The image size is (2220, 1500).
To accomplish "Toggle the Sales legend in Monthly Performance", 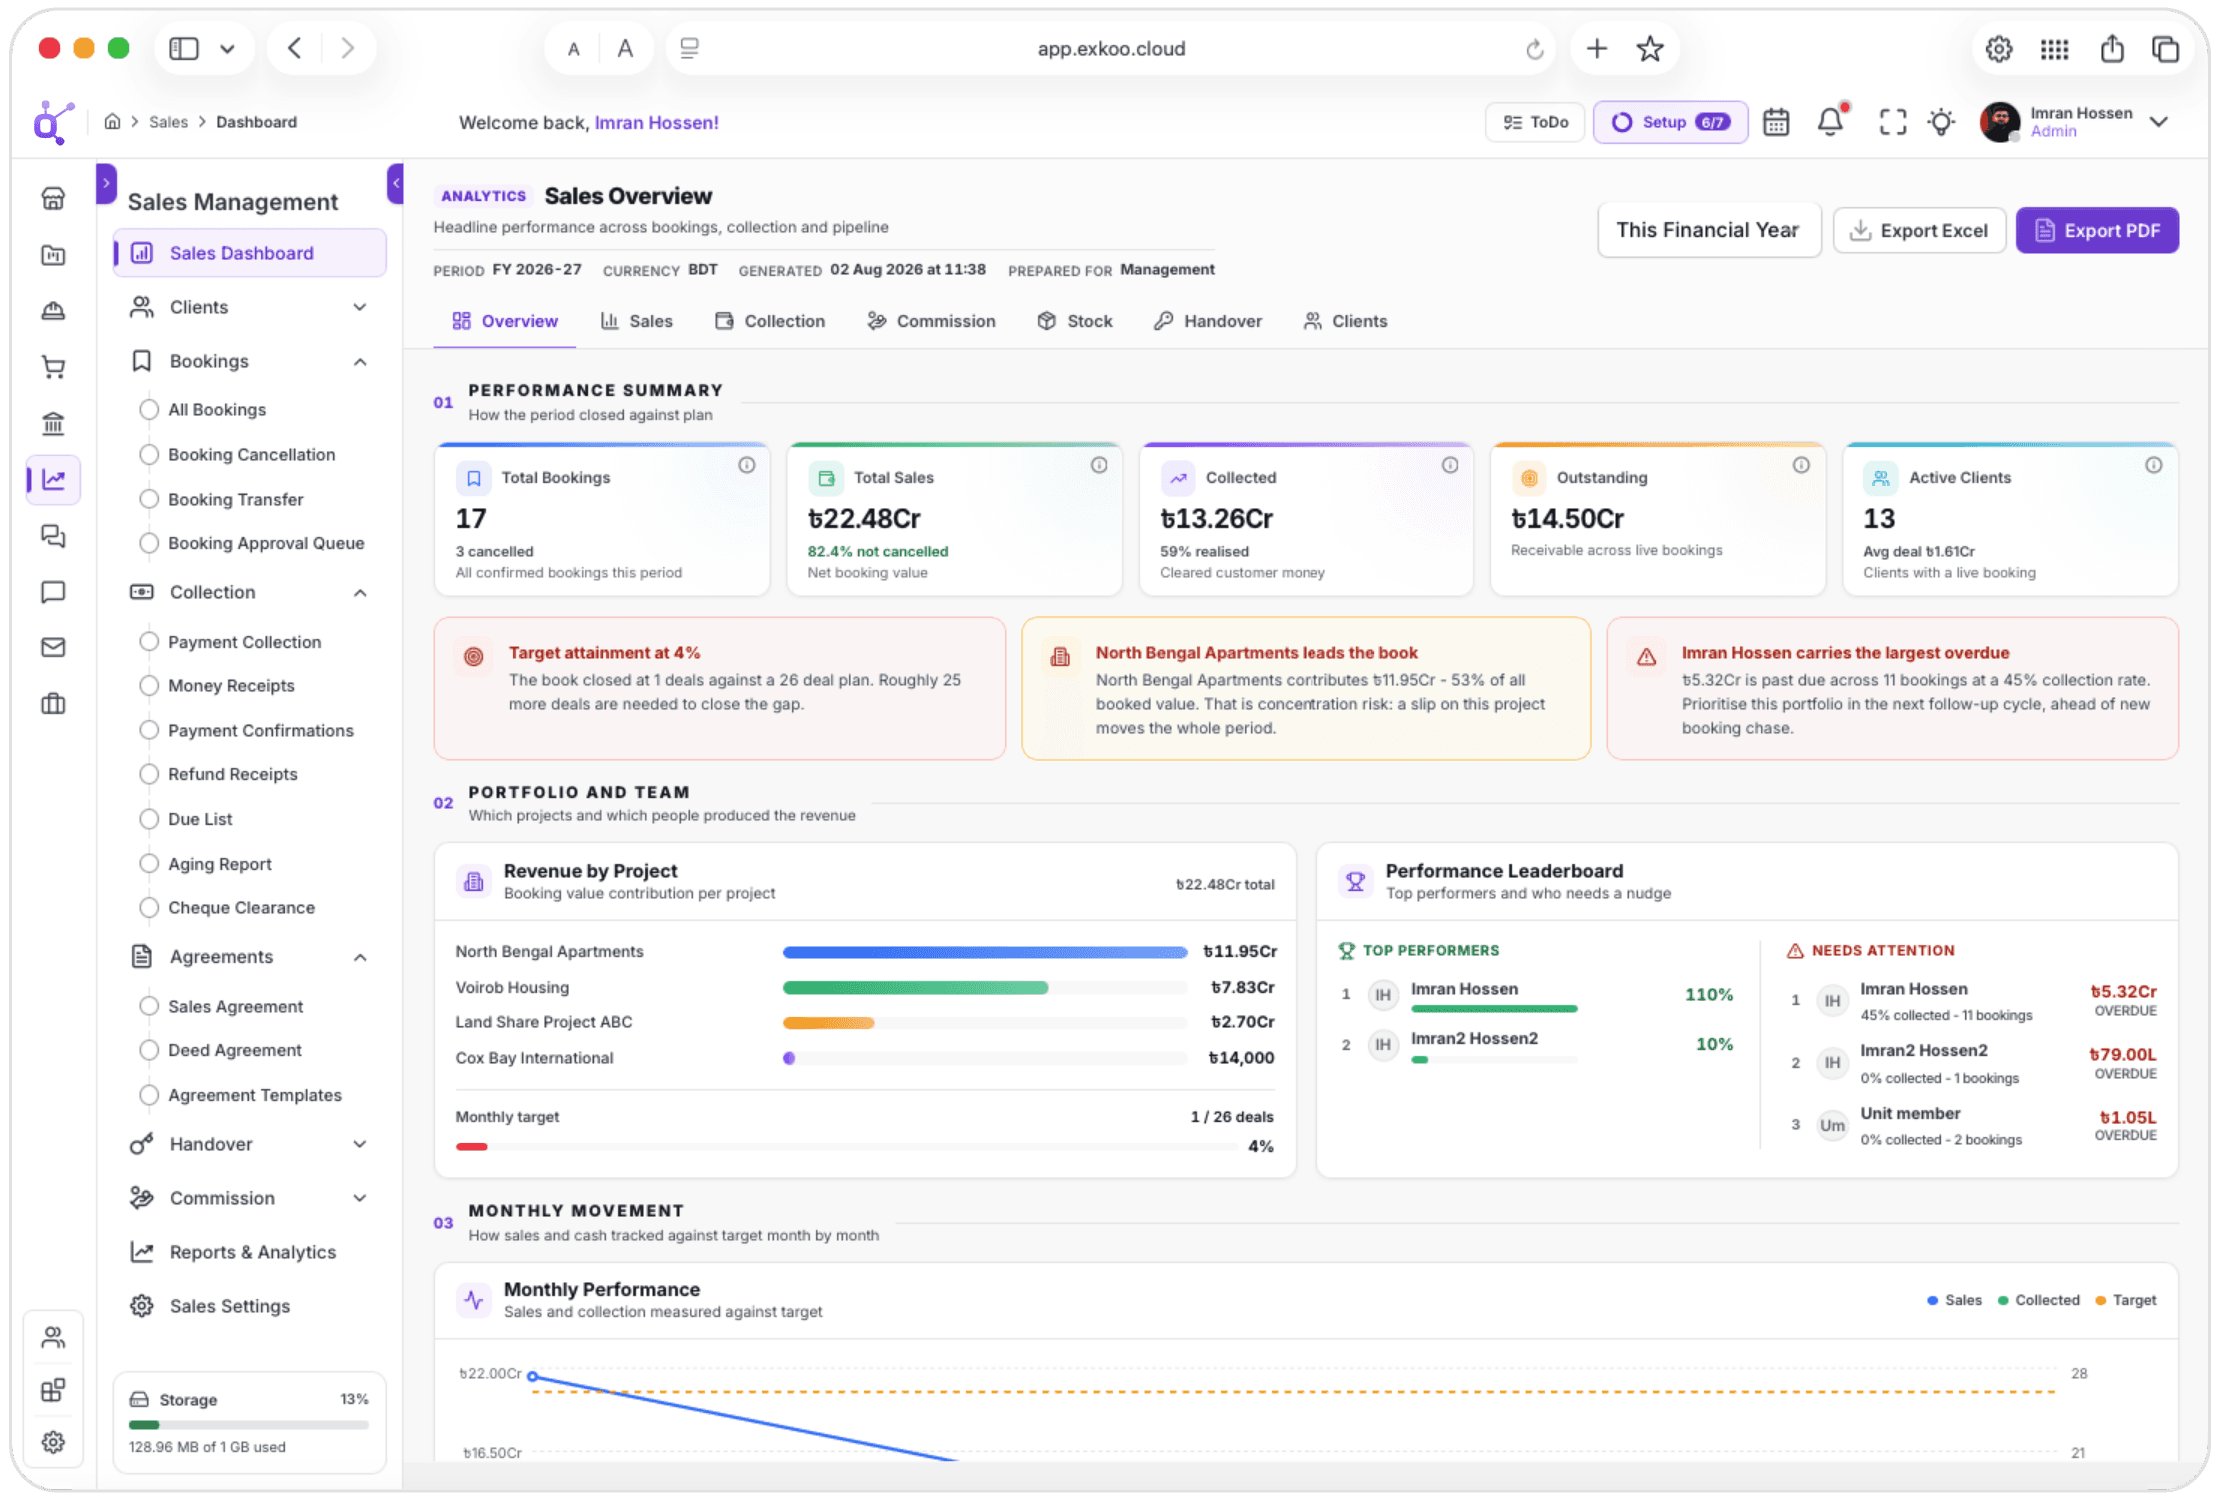I will point(1954,1301).
